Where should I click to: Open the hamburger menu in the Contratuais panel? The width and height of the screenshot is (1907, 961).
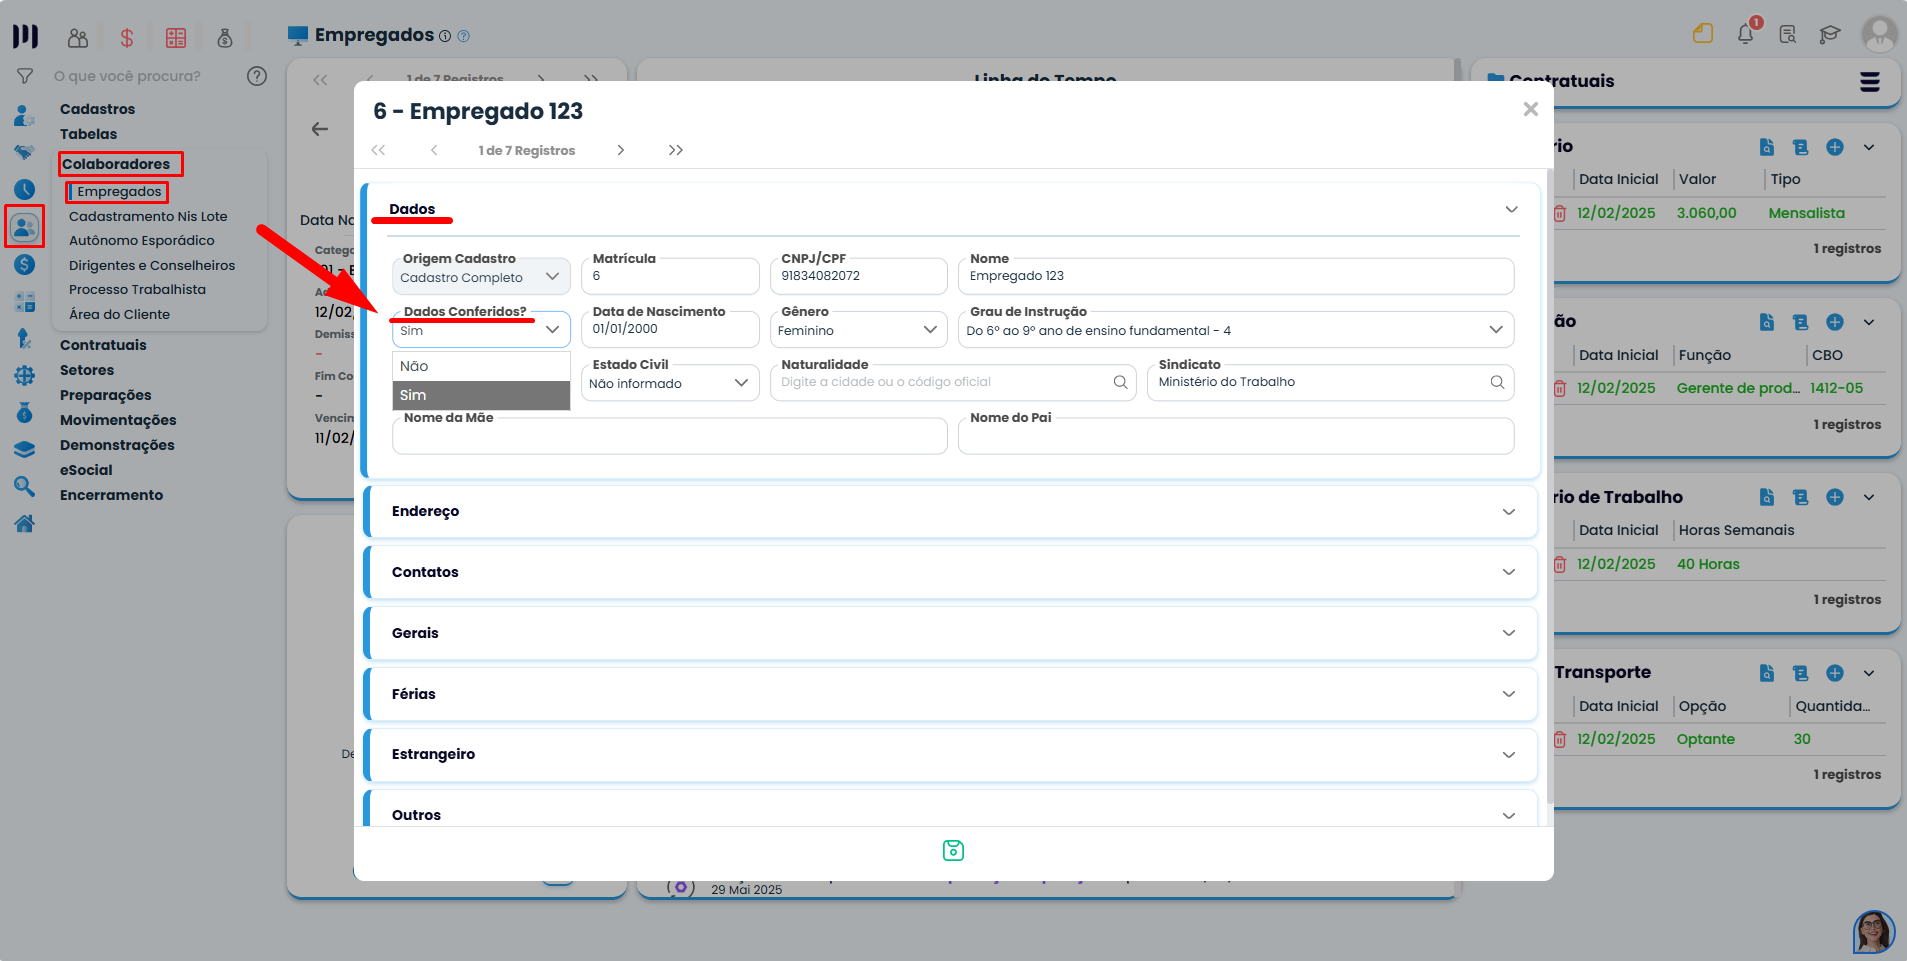(x=1869, y=82)
